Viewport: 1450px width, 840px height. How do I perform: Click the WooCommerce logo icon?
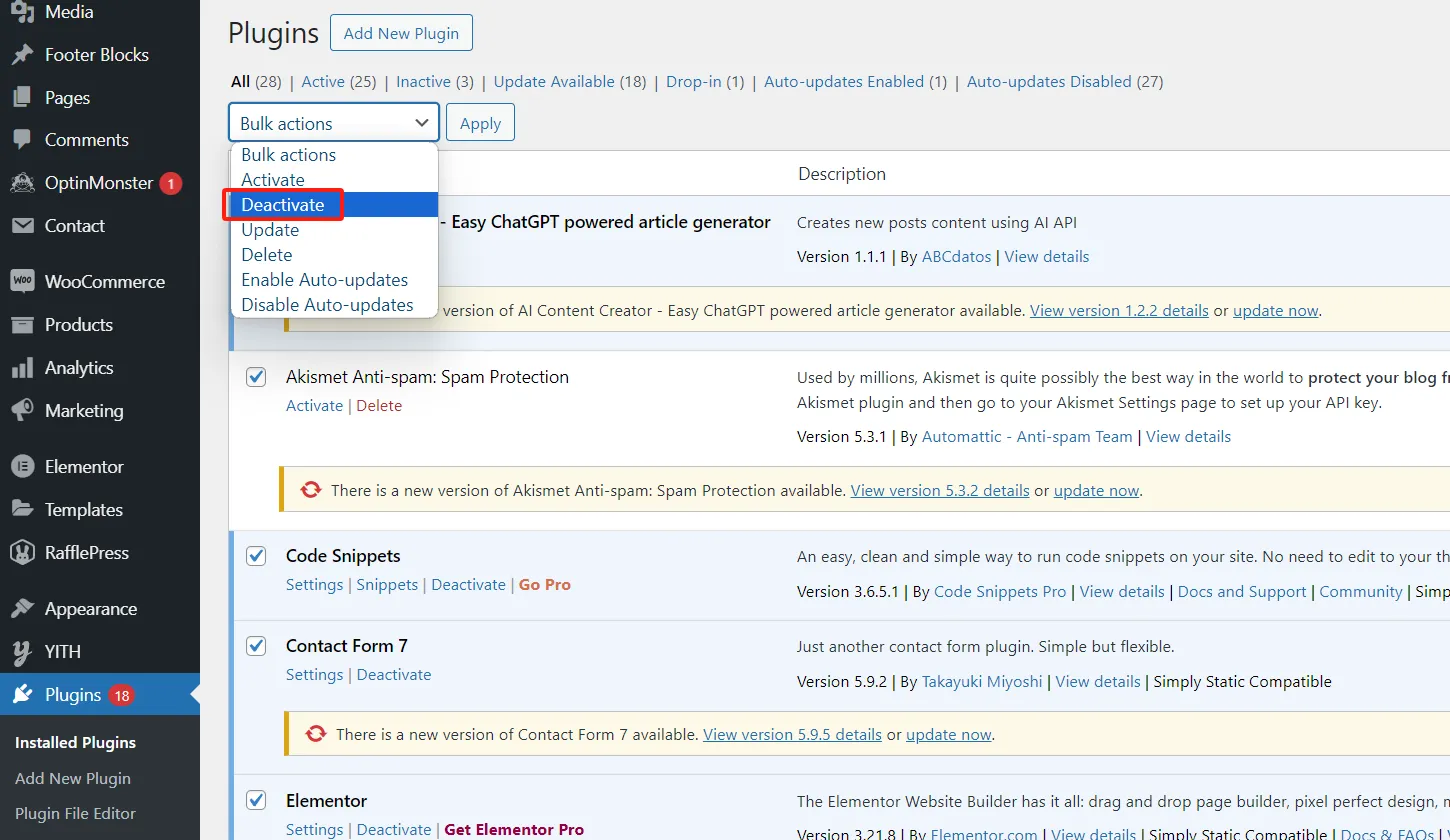point(22,282)
